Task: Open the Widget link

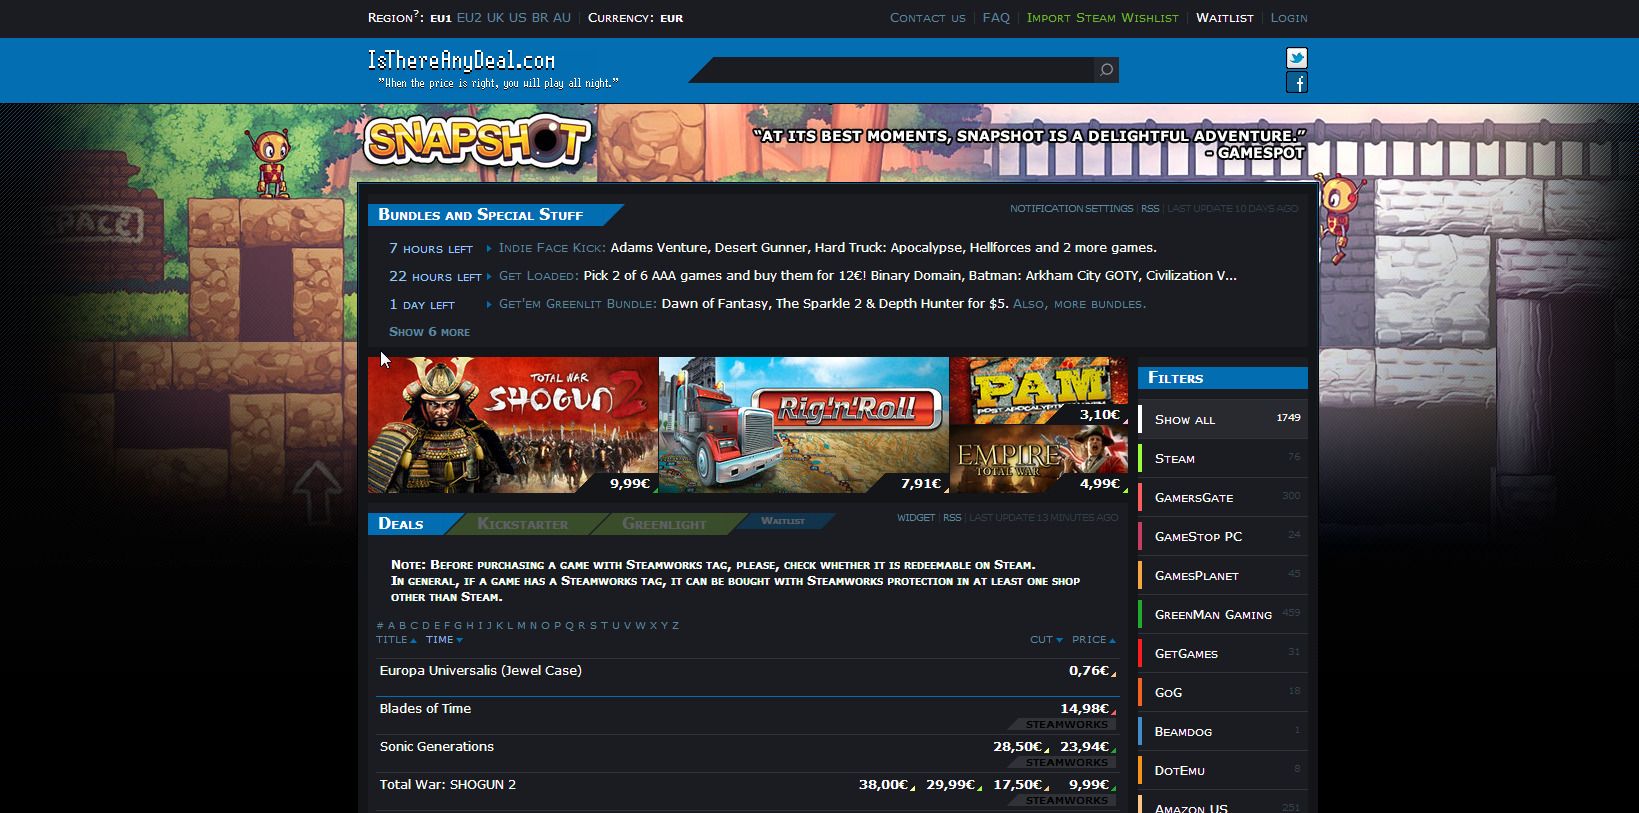Action: click(916, 518)
